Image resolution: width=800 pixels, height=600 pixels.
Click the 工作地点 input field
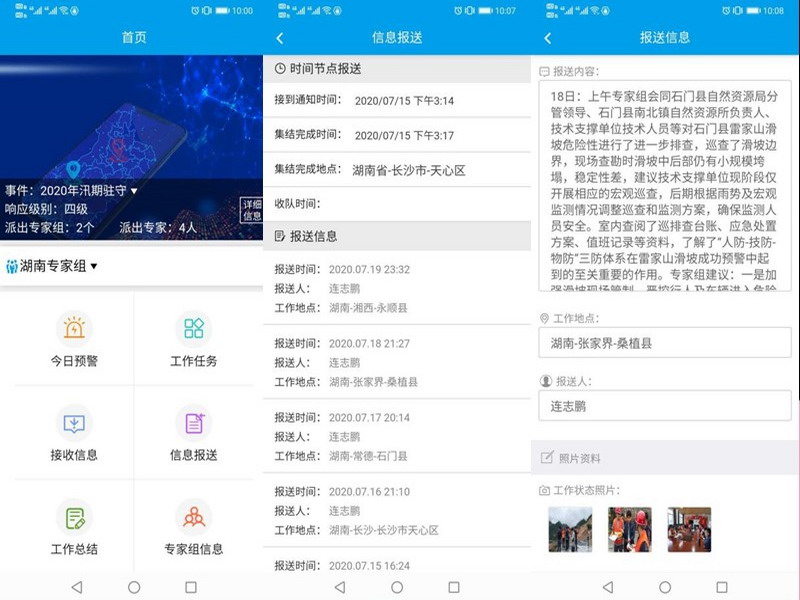[664, 343]
